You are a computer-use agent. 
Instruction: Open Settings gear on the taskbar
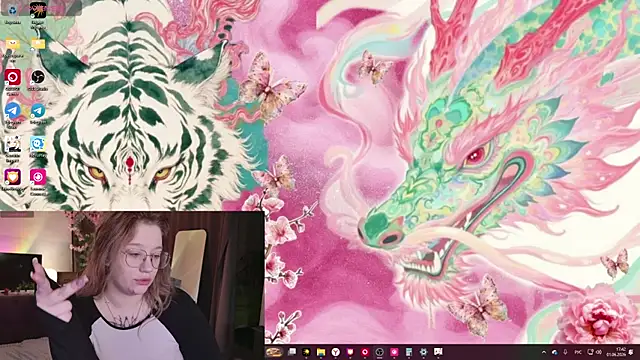pyautogui.click(x=424, y=352)
